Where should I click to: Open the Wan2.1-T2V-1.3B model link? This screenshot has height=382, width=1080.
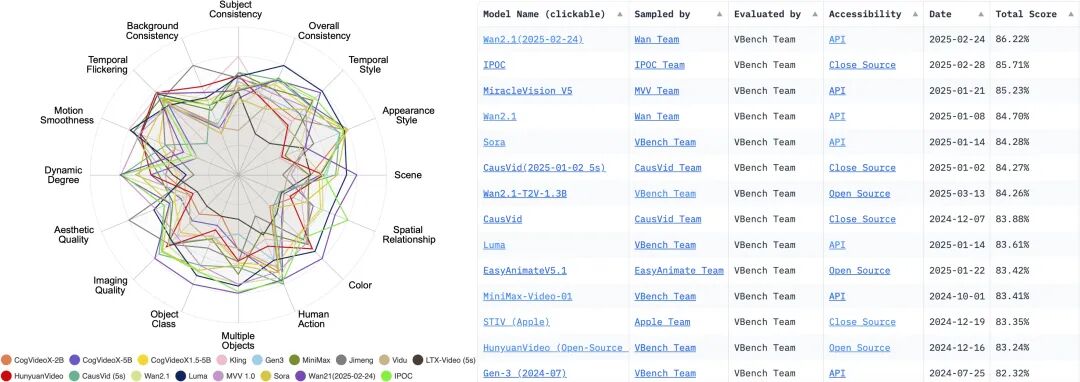[525, 193]
